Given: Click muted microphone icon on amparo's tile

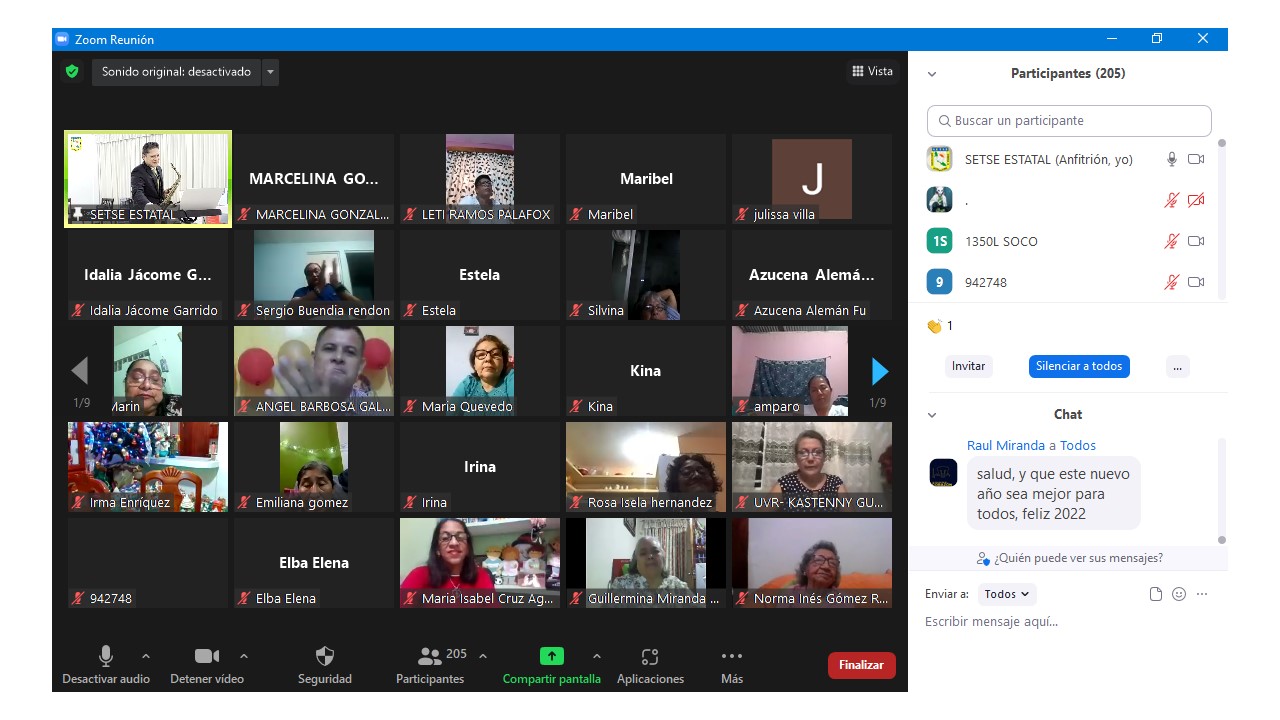Looking at the screenshot, I should 742,406.
